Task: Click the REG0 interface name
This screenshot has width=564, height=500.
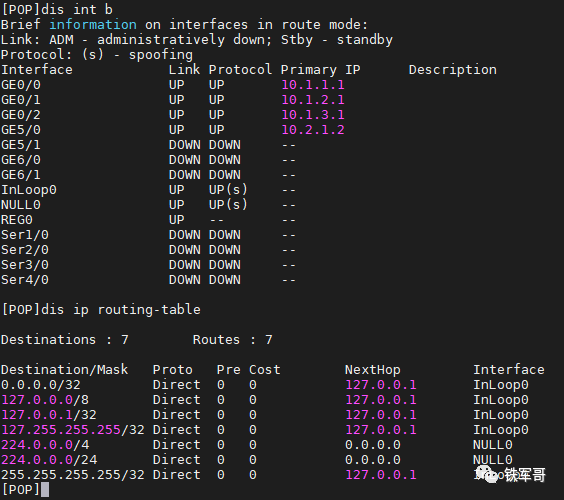Action: [x=17, y=220]
